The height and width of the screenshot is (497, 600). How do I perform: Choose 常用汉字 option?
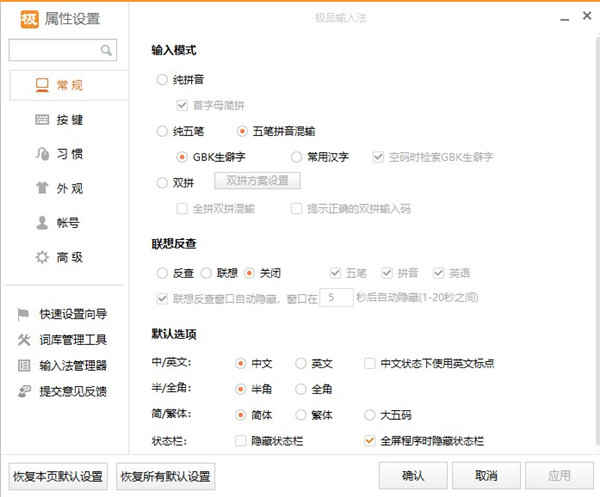[296, 157]
